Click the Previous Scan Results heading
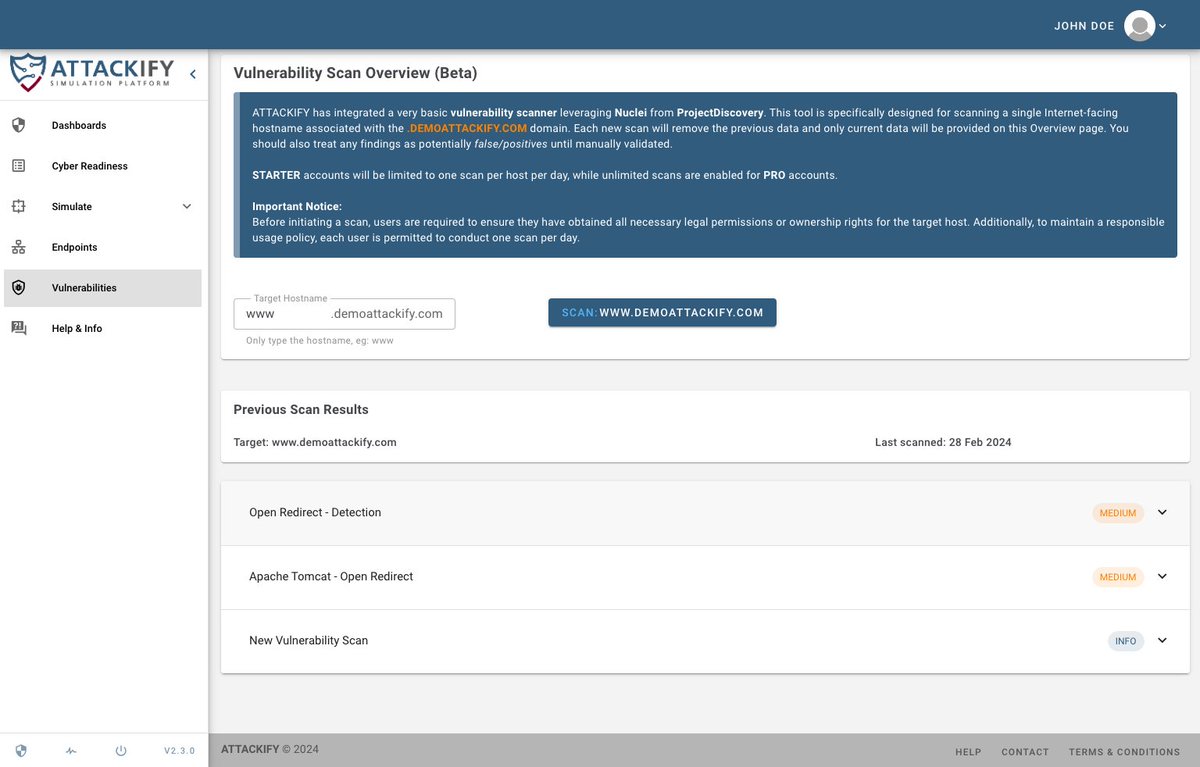 pyautogui.click(x=301, y=409)
